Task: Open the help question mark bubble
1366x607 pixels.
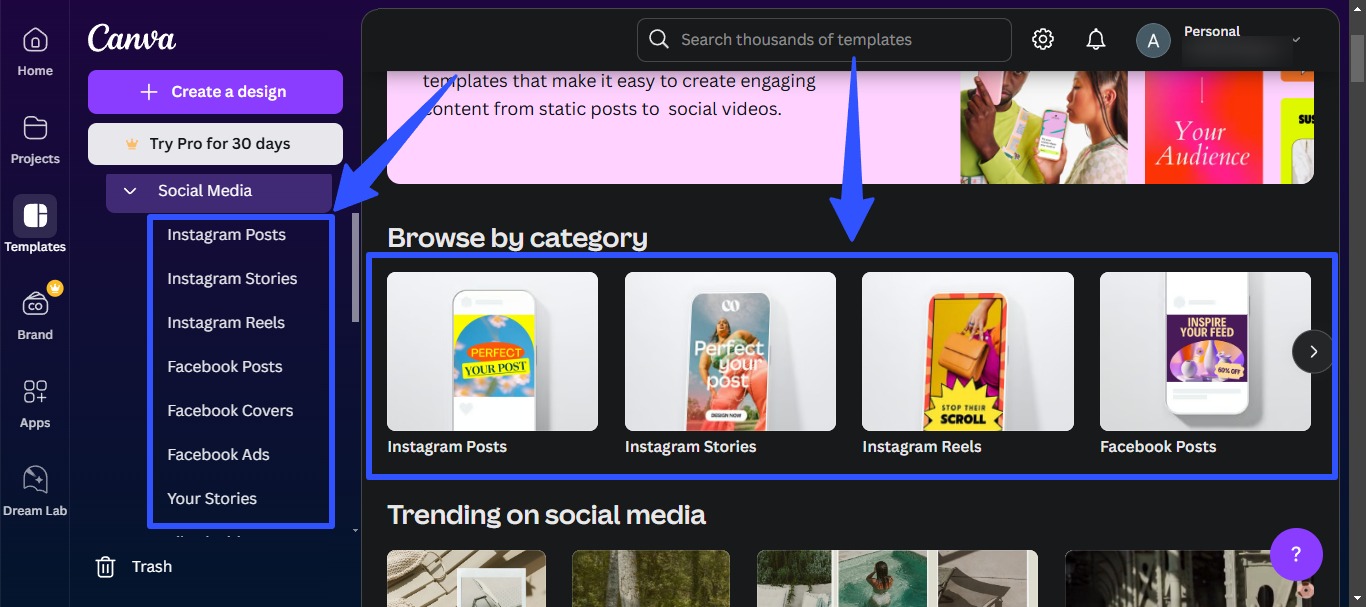Action: [1296, 554]
